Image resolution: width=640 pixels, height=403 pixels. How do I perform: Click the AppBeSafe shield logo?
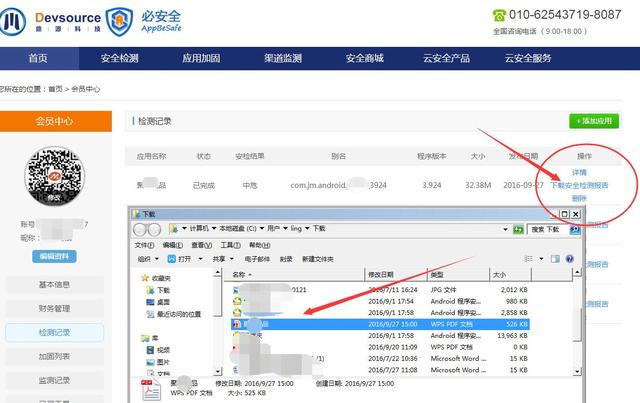tap(118, 19)
